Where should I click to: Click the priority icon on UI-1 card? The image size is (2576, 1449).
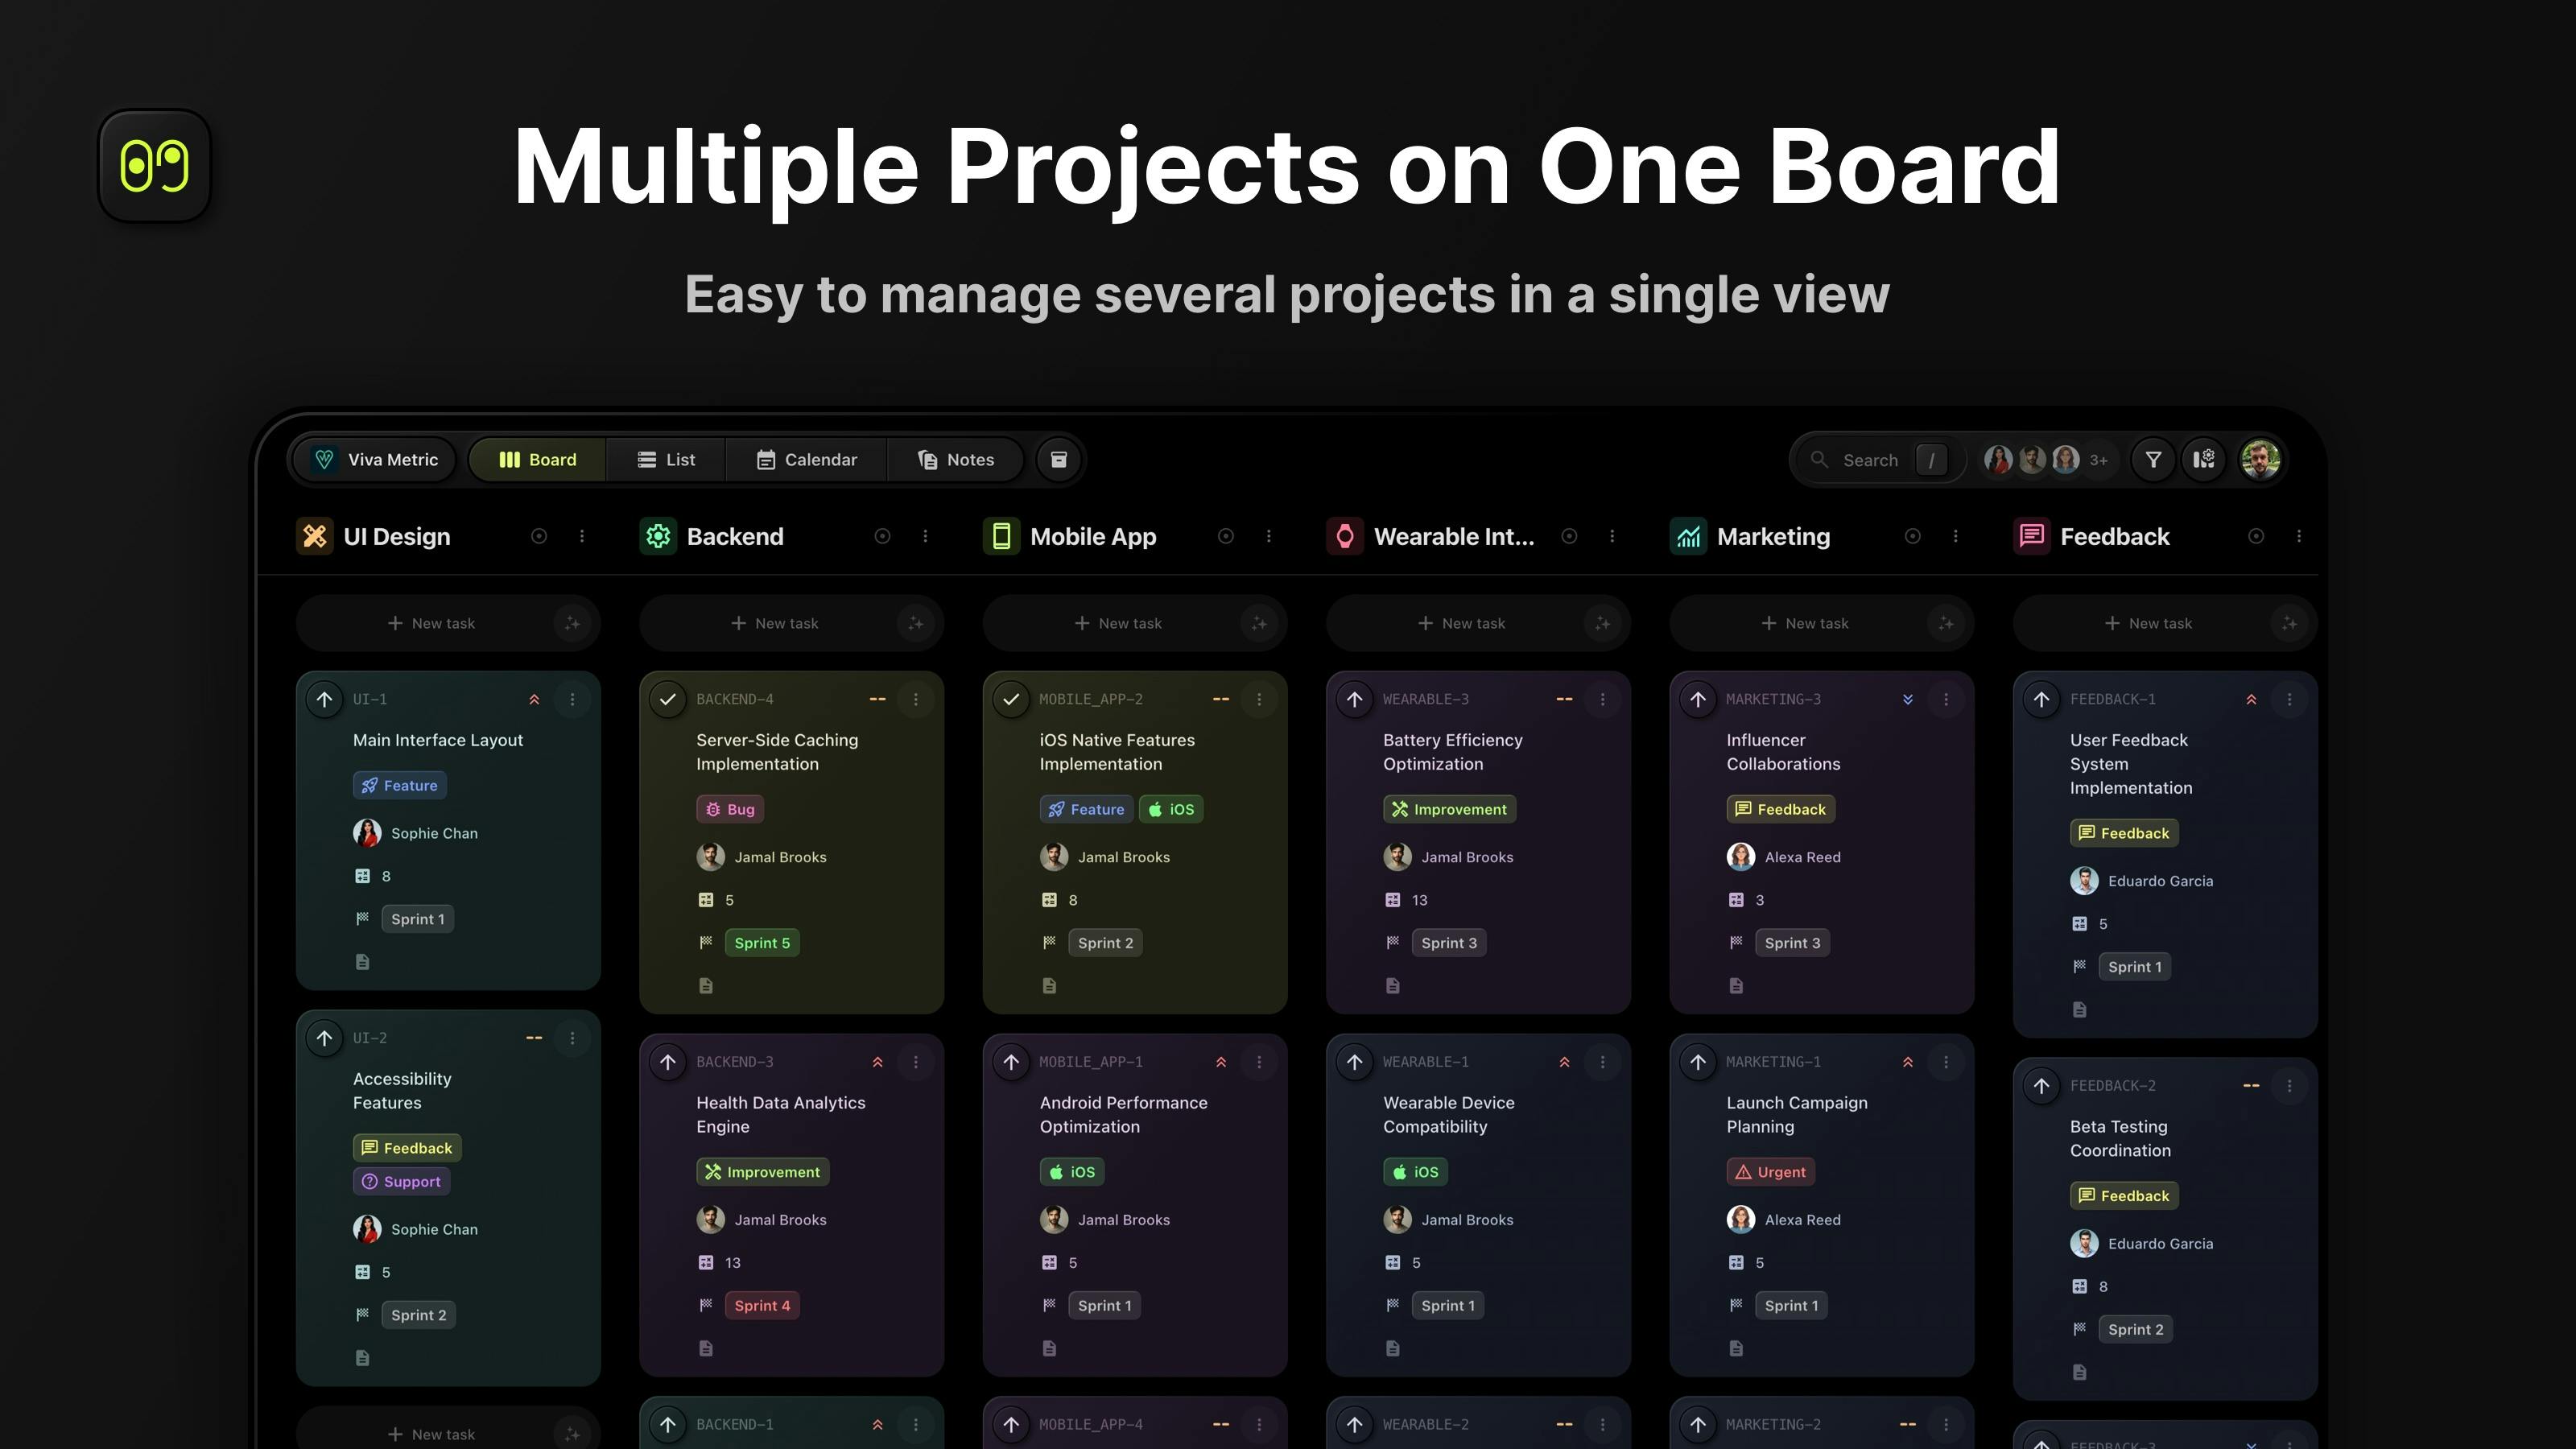pyautogui.click(x=534, y=700)
